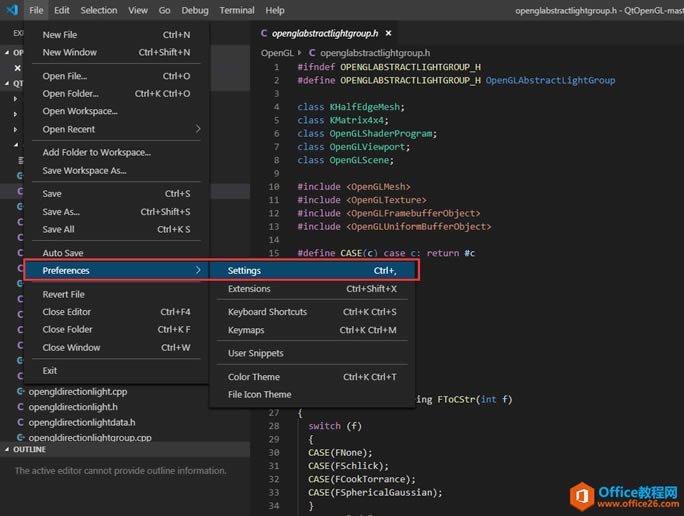
Task: Click C icon of opengldirectionlightdata.h
Action: [20, 422]
